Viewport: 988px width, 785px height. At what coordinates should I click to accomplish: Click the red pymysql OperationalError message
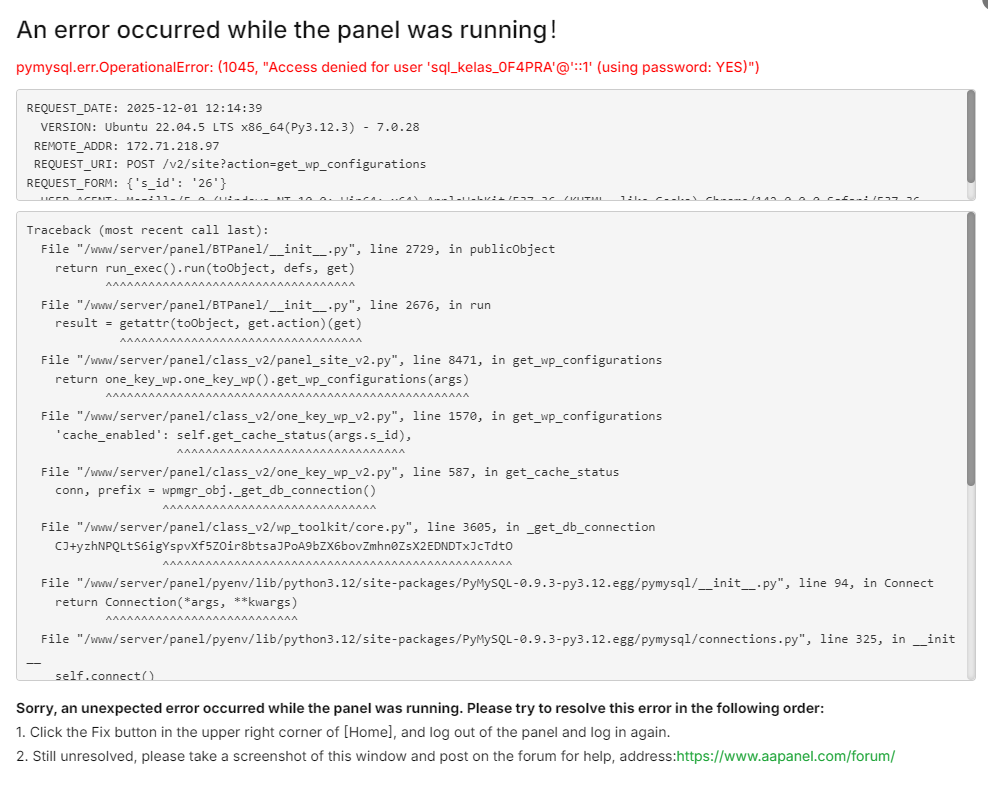388,67
